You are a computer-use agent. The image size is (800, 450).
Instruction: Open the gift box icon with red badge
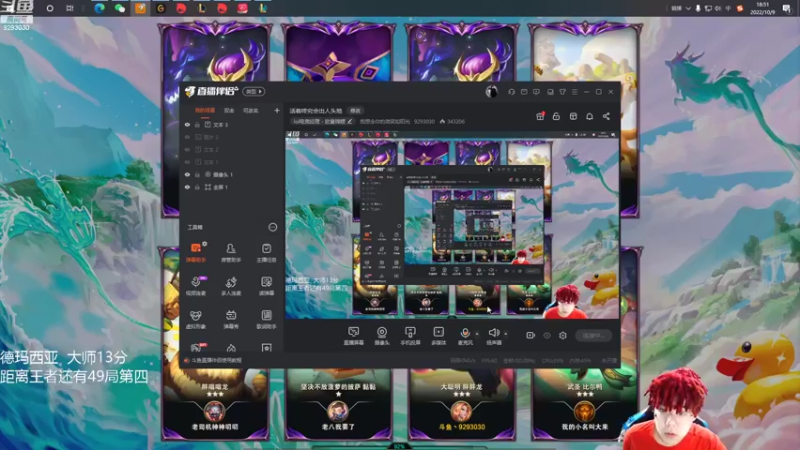[x=540, y=116]
